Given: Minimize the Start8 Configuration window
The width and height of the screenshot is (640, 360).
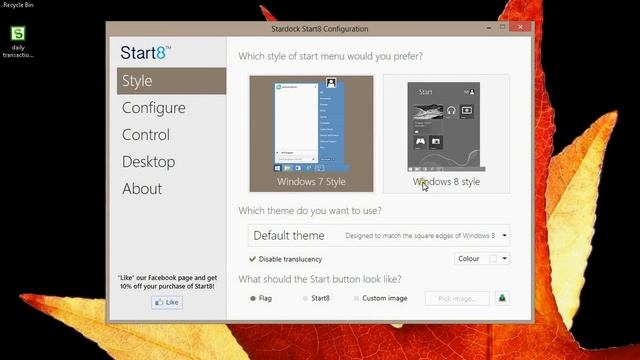Looking at the screenshot, I should coord(489,28).
